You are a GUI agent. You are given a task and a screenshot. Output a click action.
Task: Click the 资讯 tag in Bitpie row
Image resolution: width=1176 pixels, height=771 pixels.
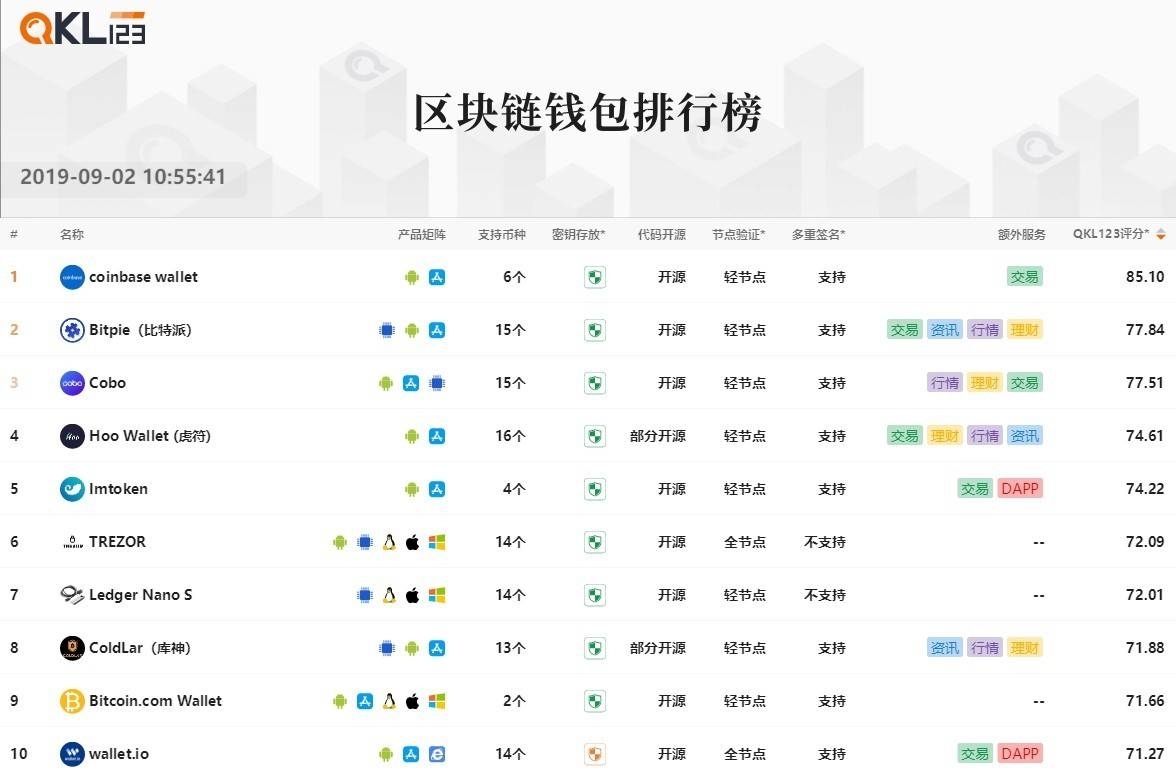pos(944,330)
